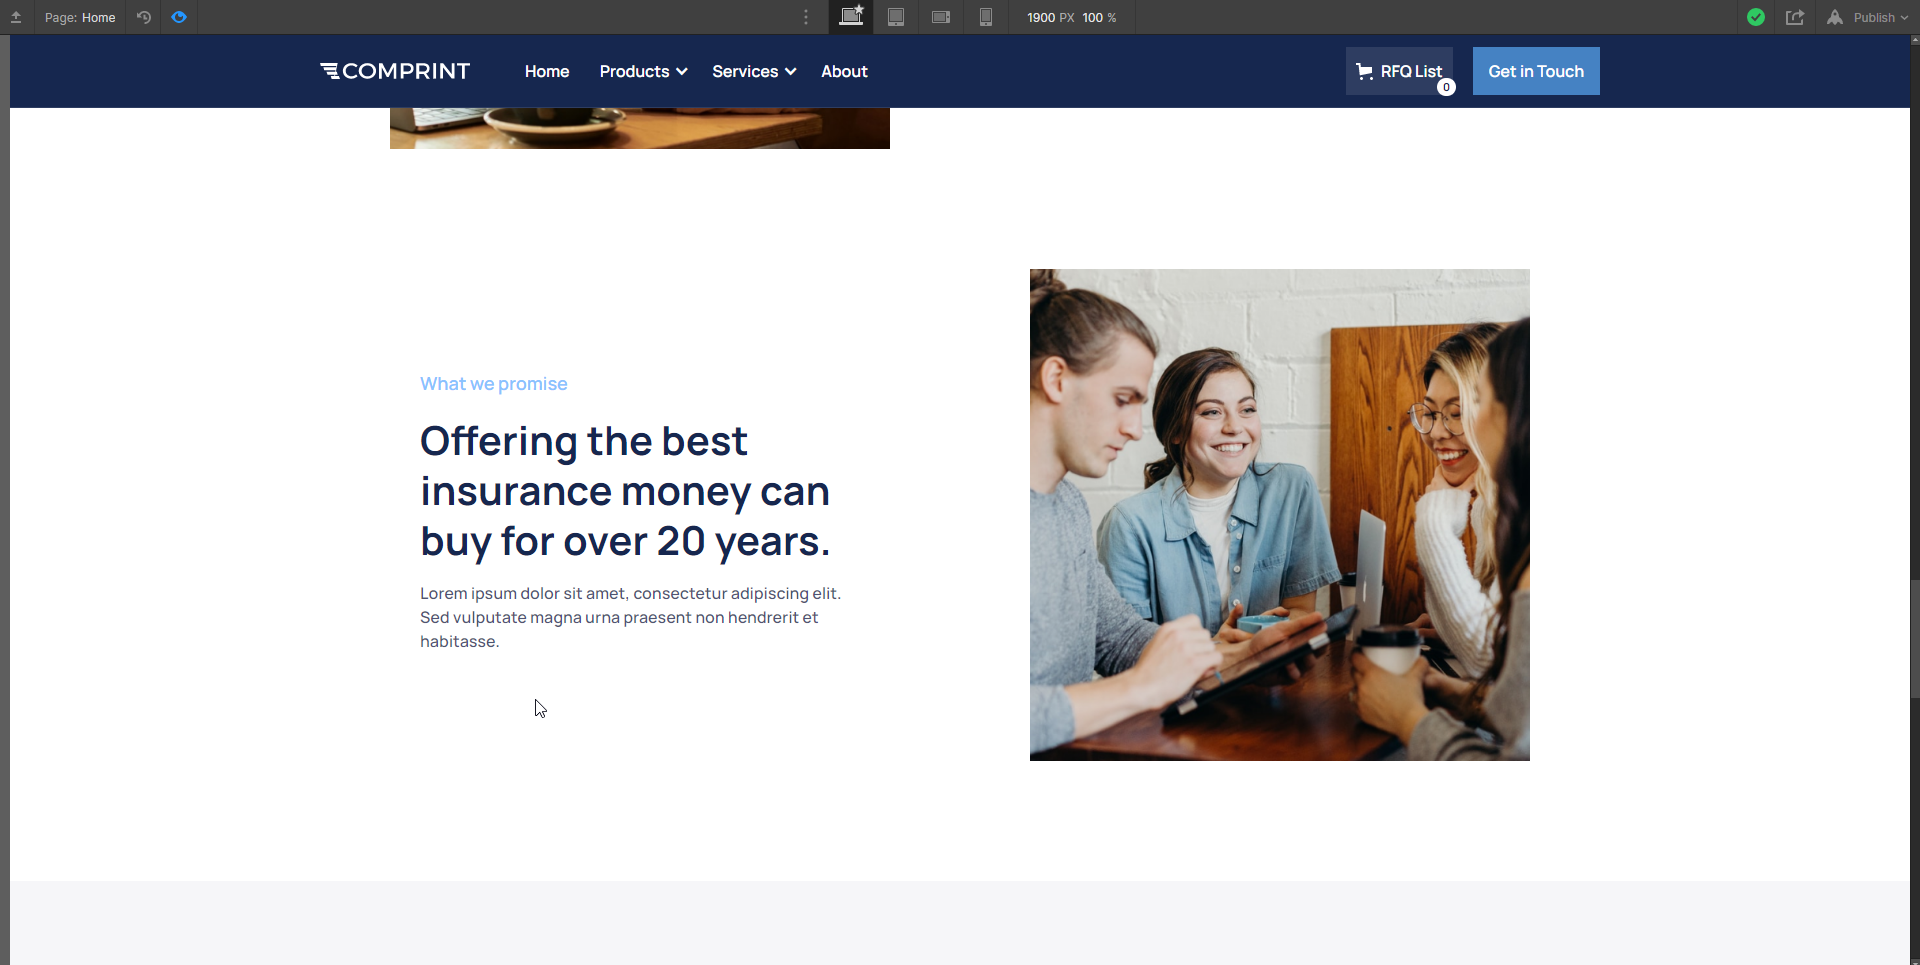Open the Publish dropdown
The height and width of the screenshot is (965, 1920).
(x=1881, y=18)
